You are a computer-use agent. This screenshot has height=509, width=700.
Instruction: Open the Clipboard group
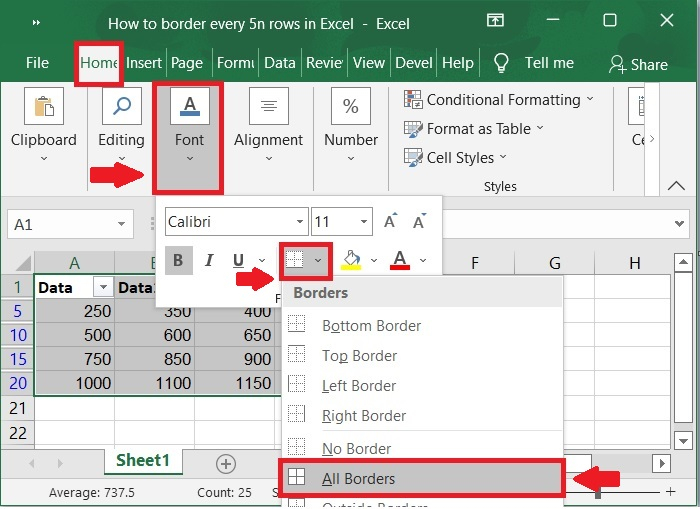[44, 124]
